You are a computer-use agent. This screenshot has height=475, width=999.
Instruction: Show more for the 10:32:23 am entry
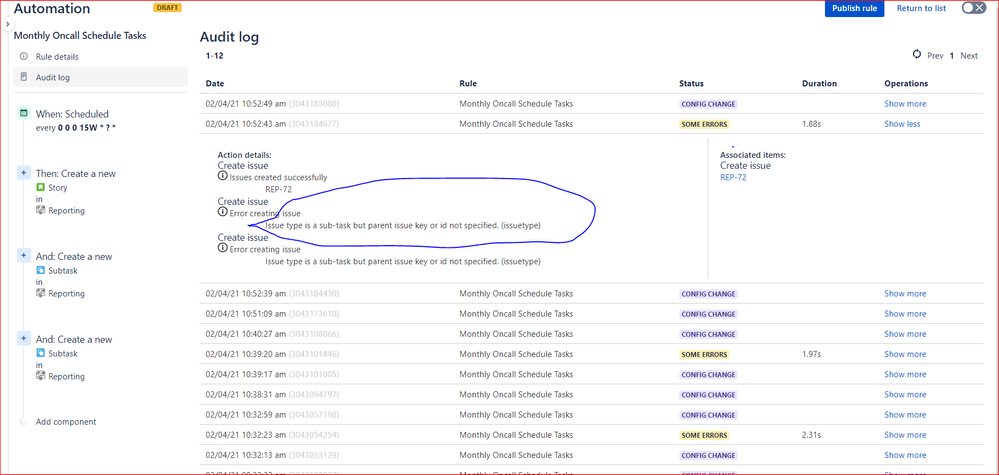pos(905,435)
